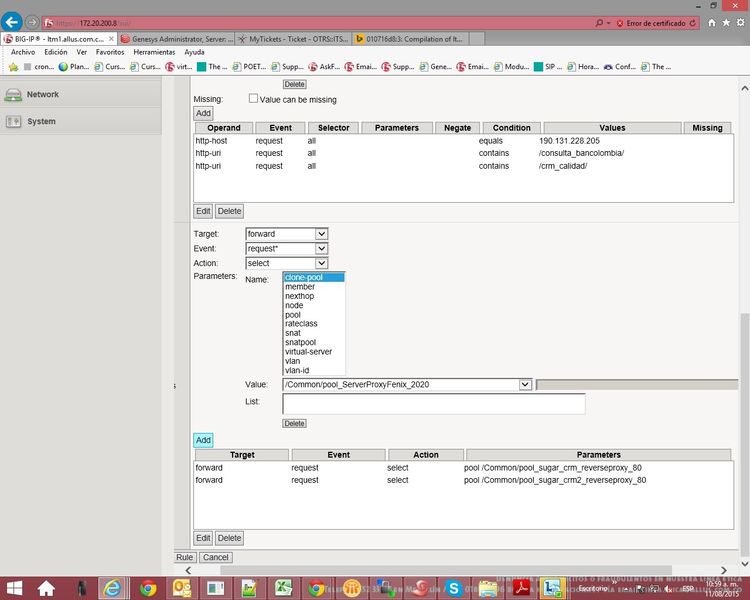Click the browser back arrow button
Screen dimensions: 750x600
[13, 21]
